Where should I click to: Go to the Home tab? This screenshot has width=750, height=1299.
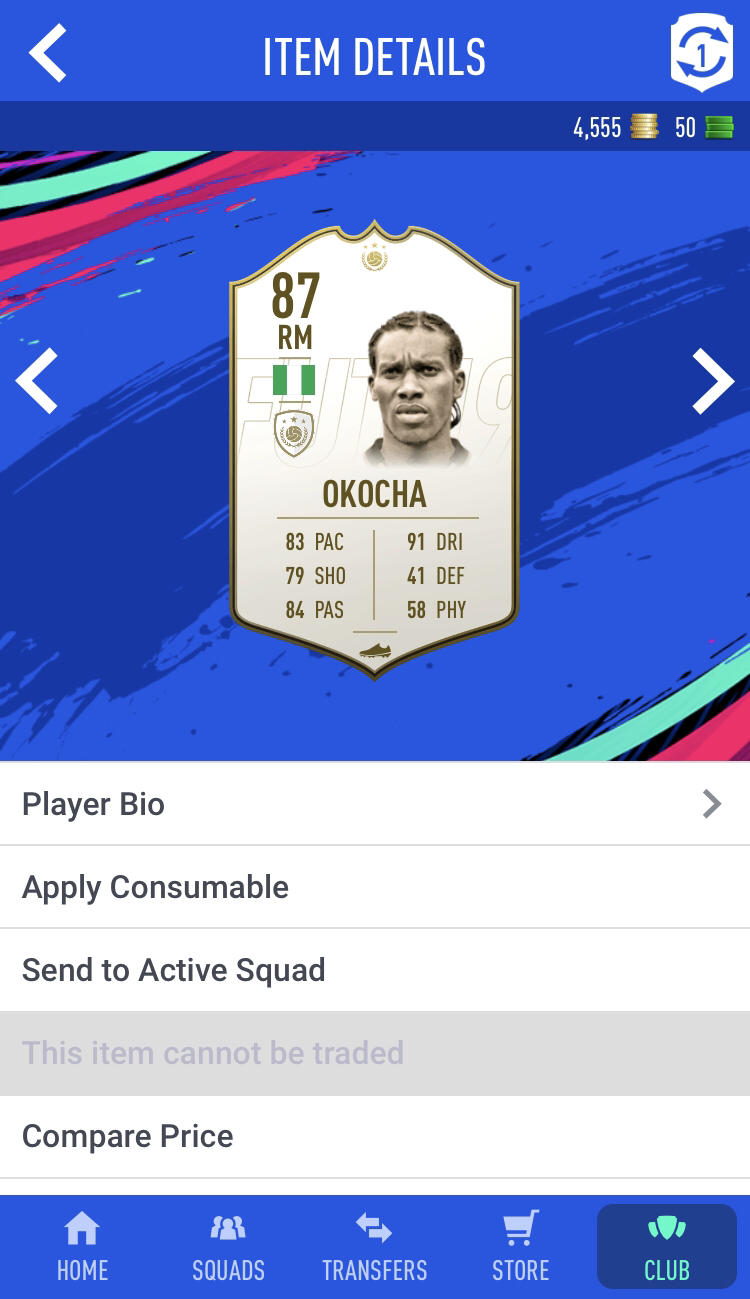82,1246
